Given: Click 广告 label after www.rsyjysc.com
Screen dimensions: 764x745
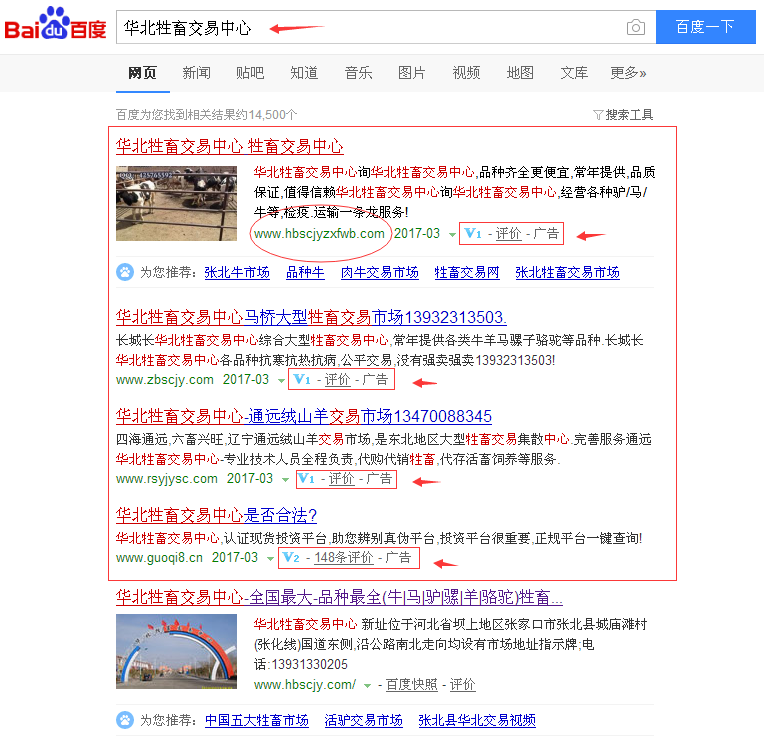Looking at the screenshot, I should [x=379, y=478].
